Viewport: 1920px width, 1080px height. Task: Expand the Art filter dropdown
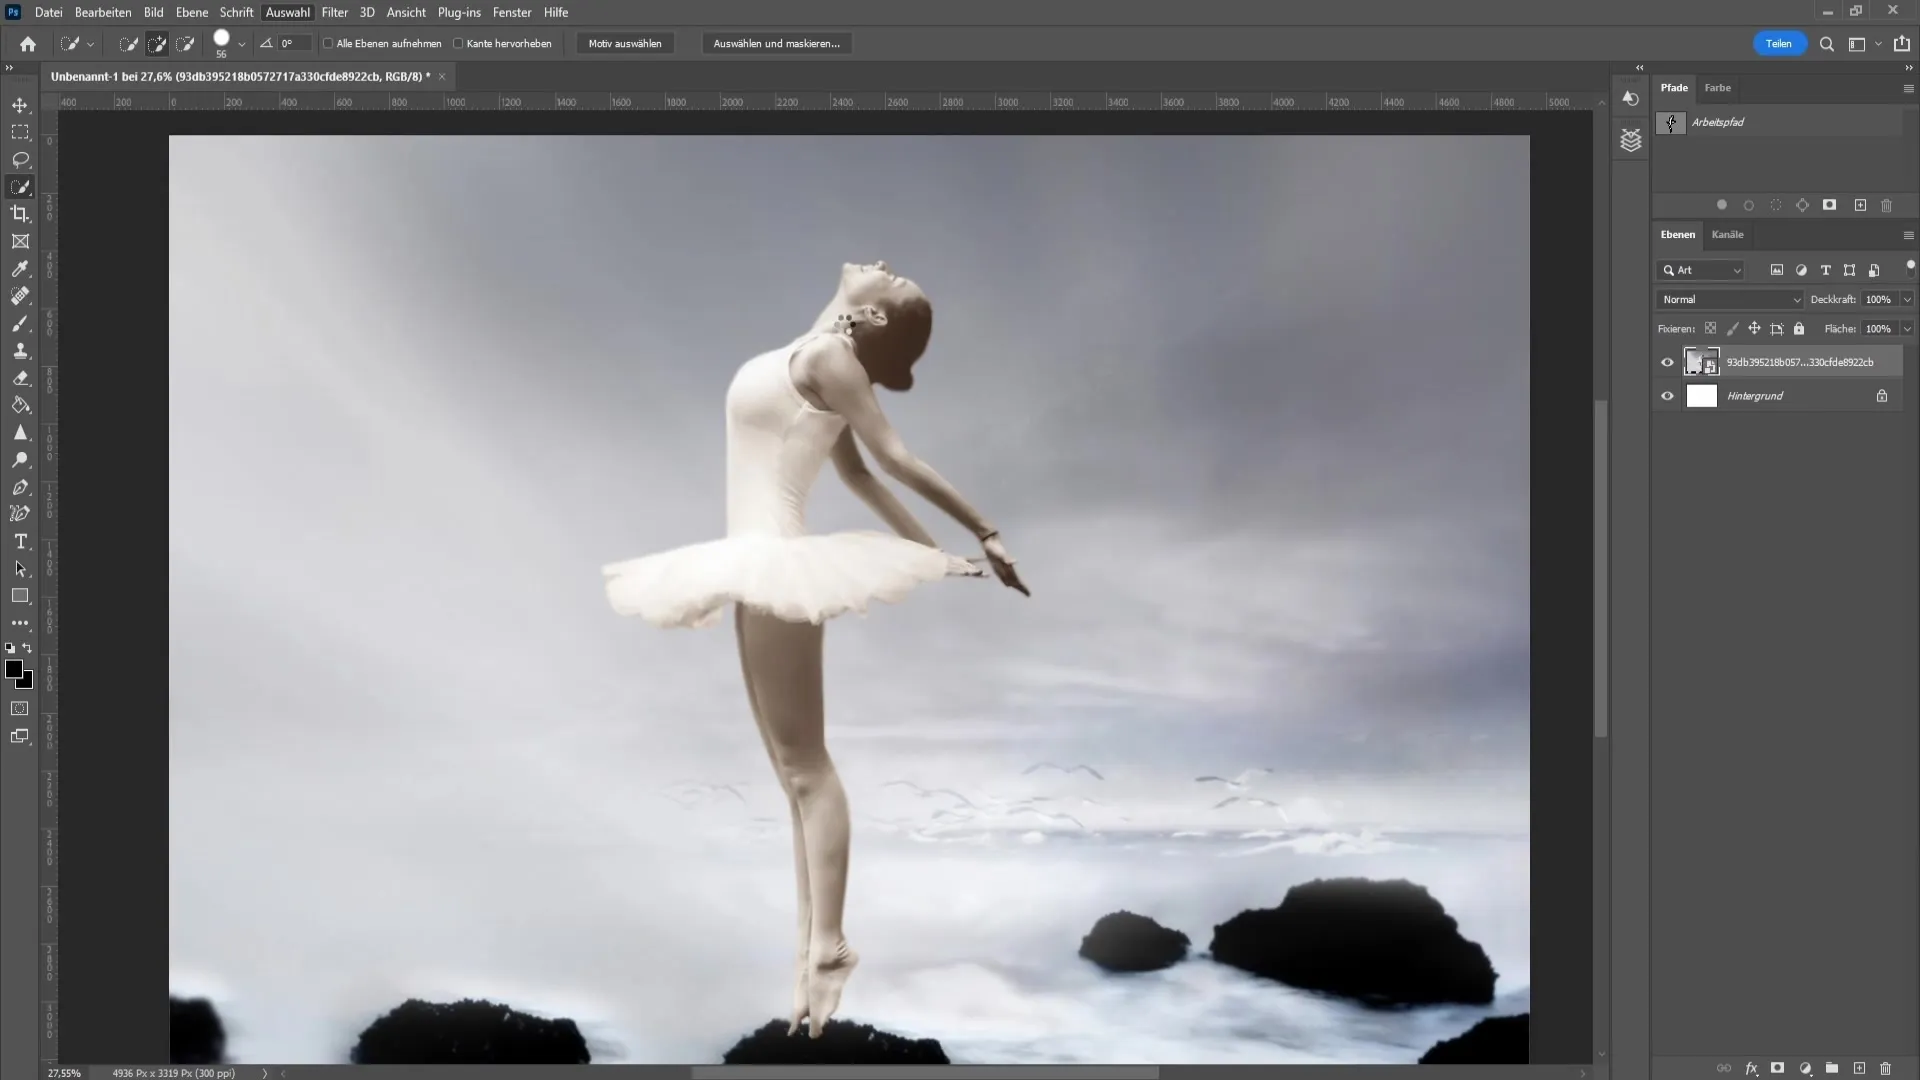click(x=1737, y=270)
